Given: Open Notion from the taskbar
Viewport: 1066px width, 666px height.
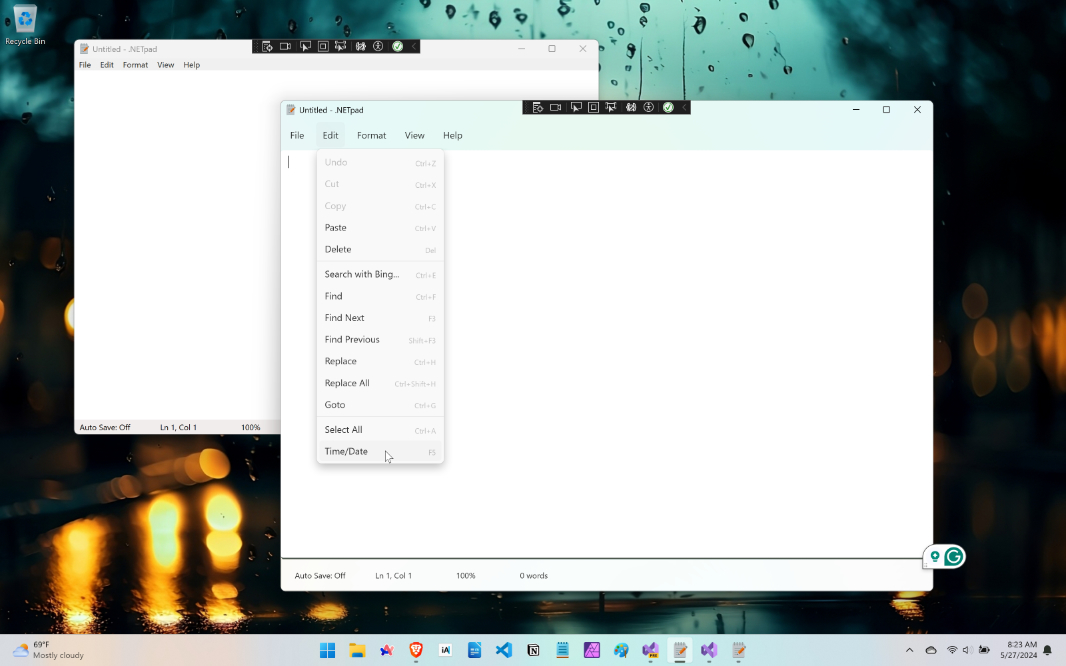Looking at the screenshot, I should [x=533, y=650].
